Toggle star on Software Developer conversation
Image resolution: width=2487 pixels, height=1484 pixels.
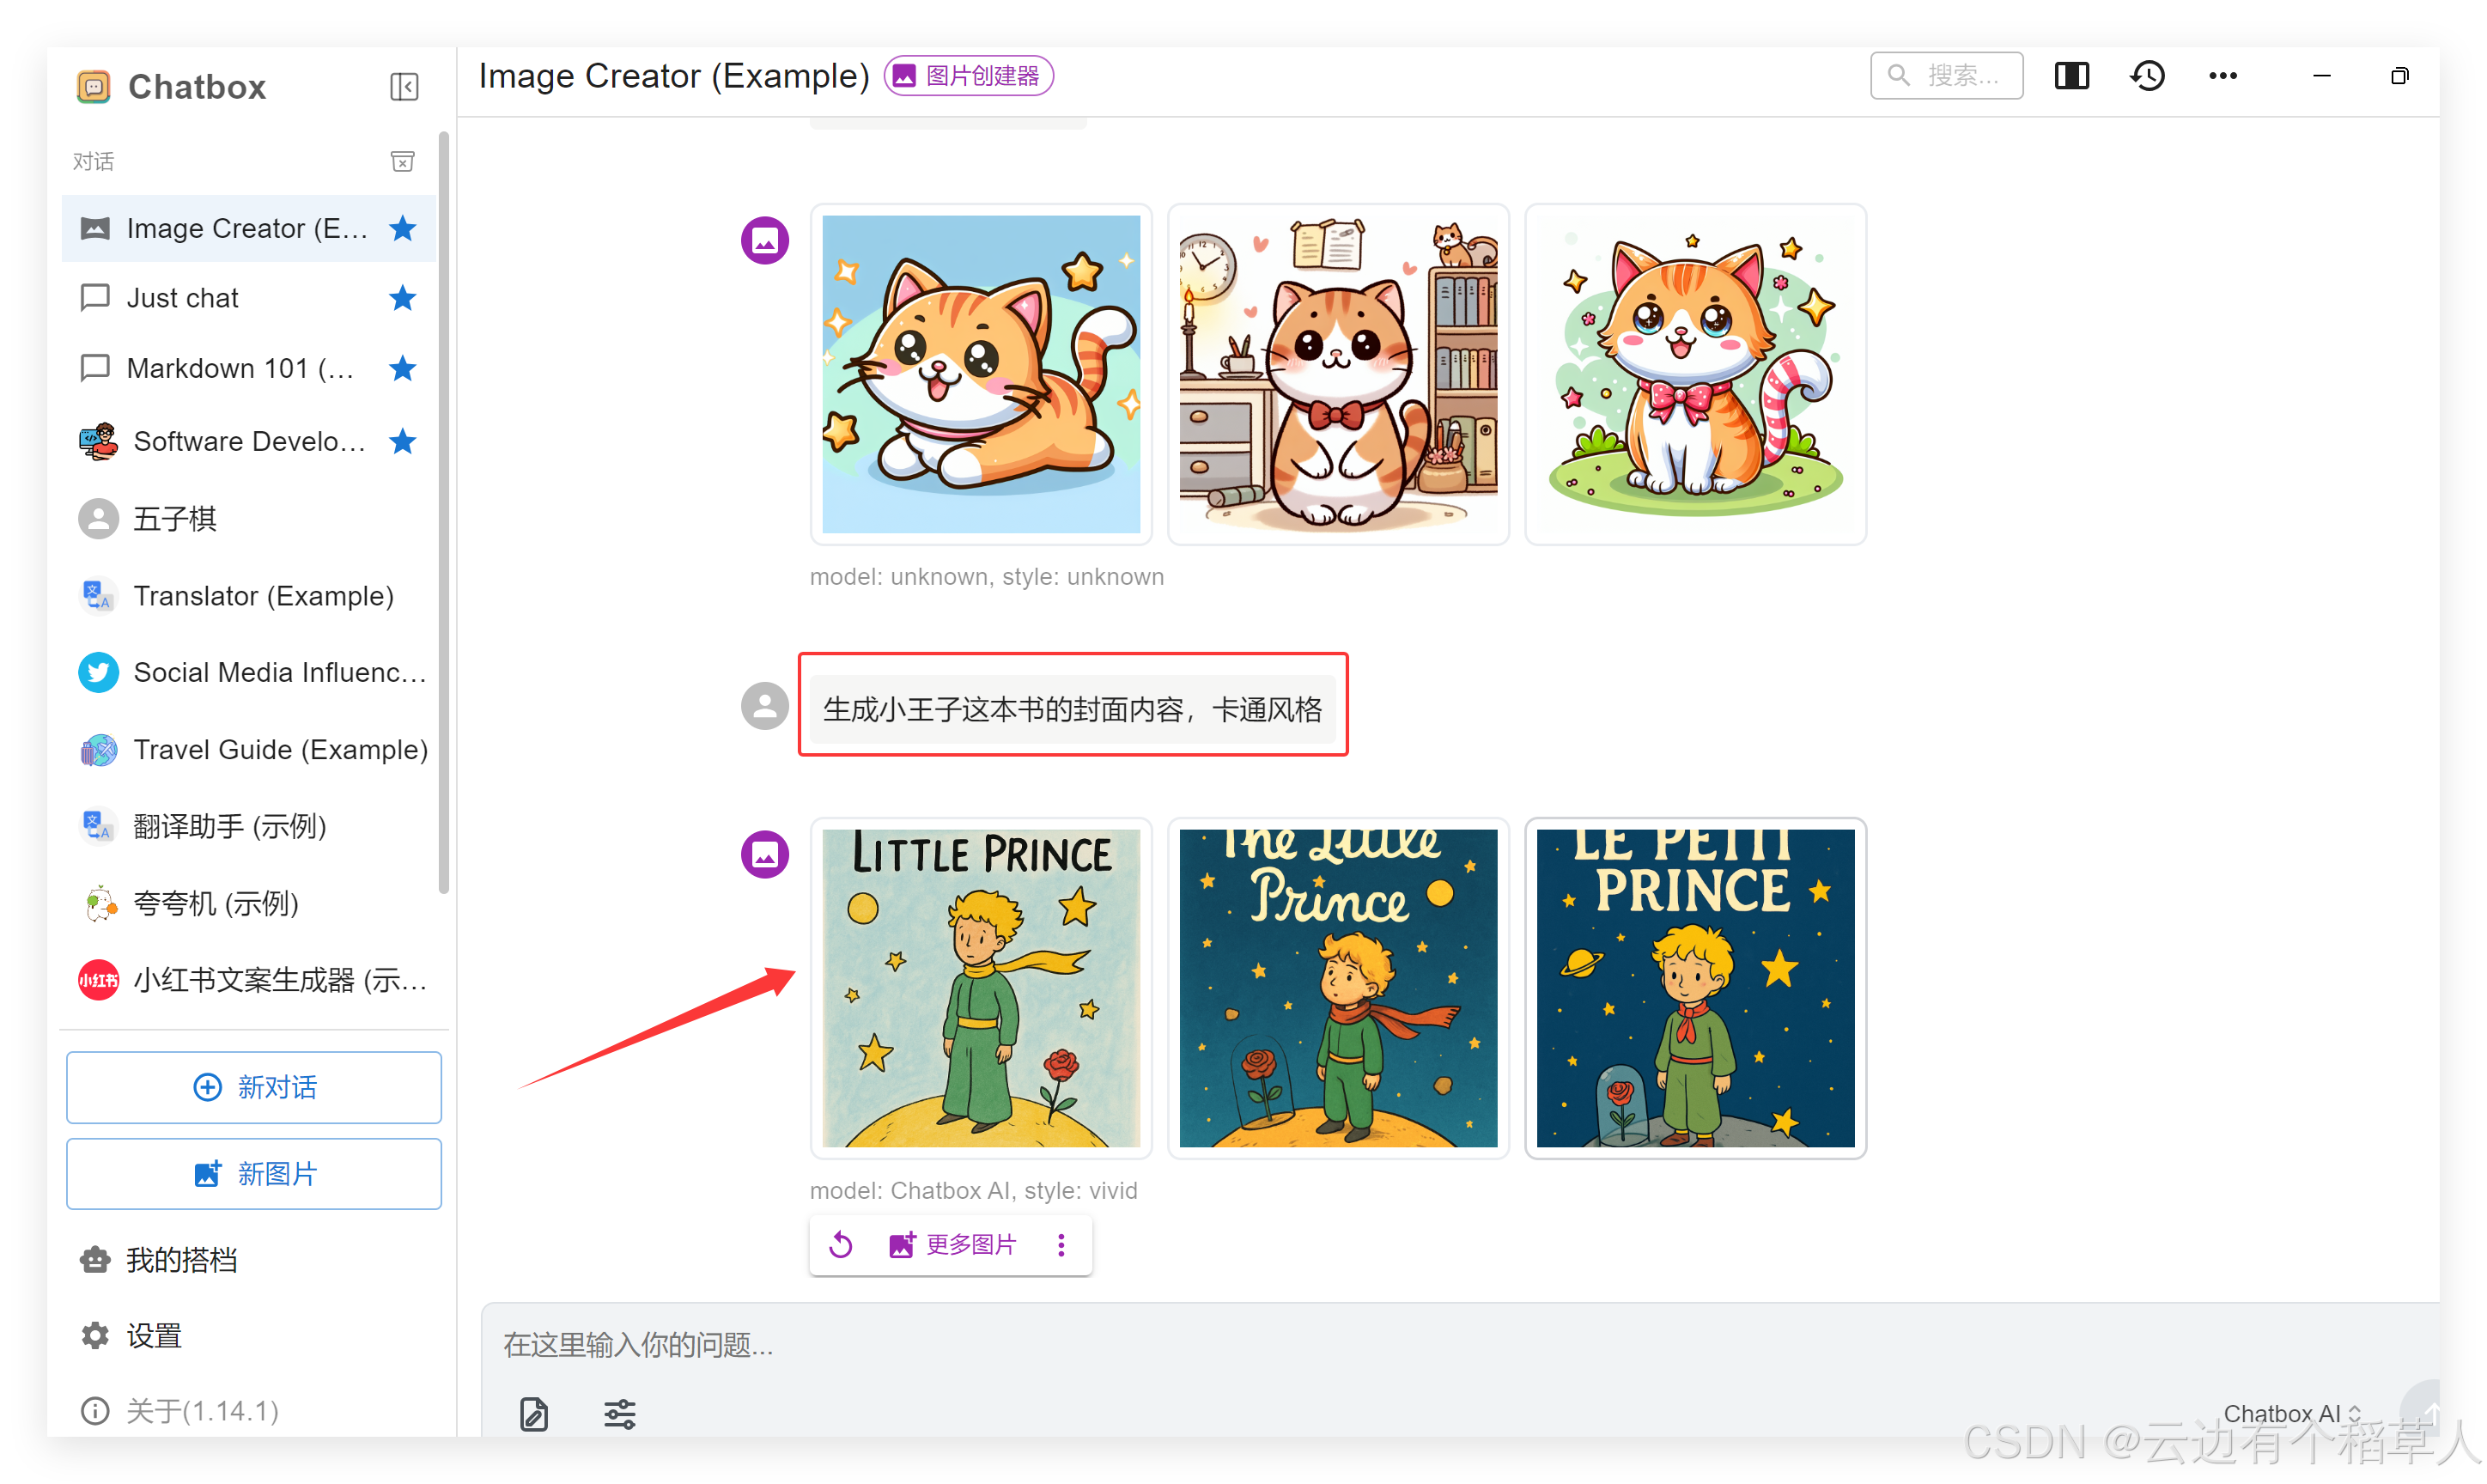[402, 441]
